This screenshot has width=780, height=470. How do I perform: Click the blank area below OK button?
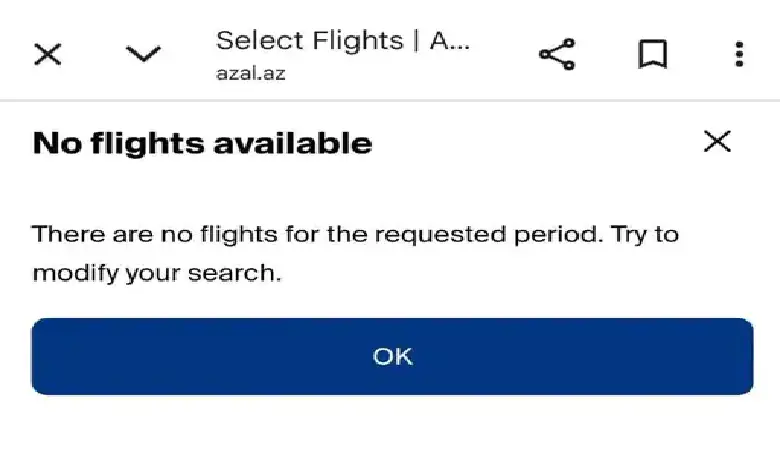(x=392, y=433)
